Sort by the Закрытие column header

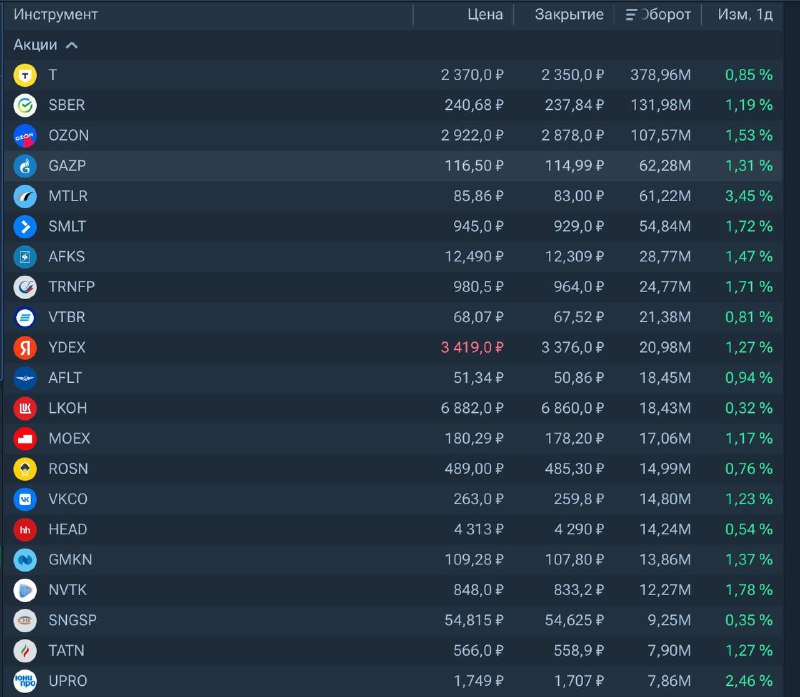569,14
